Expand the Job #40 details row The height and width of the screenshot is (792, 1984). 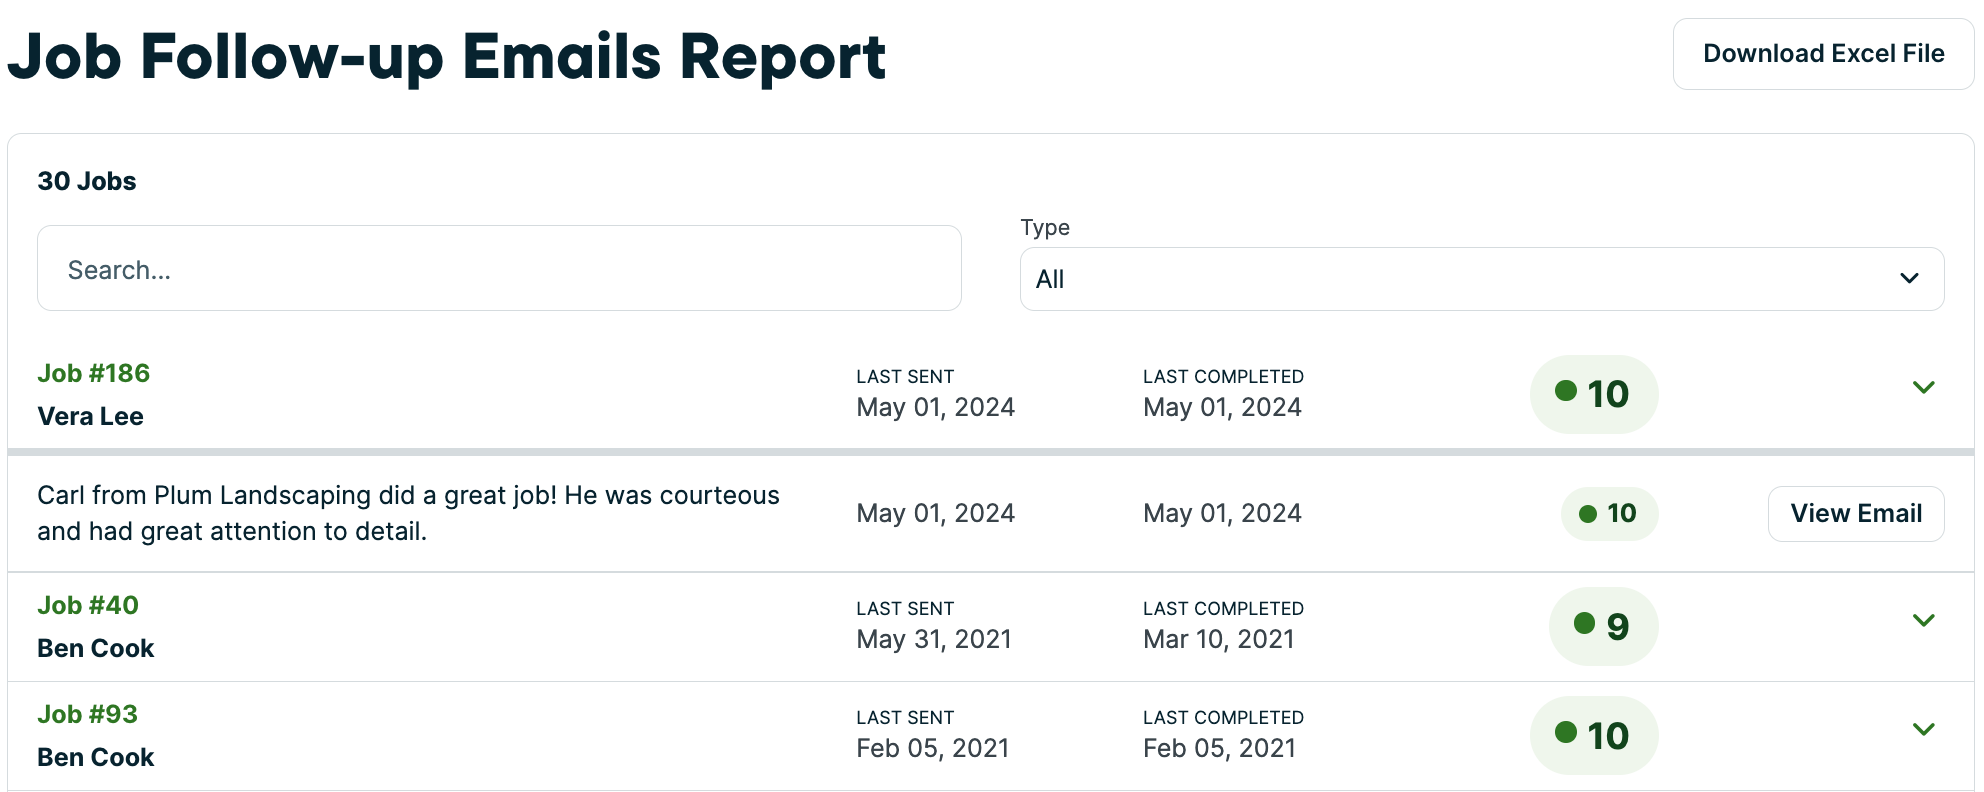tap(1922, 619)
